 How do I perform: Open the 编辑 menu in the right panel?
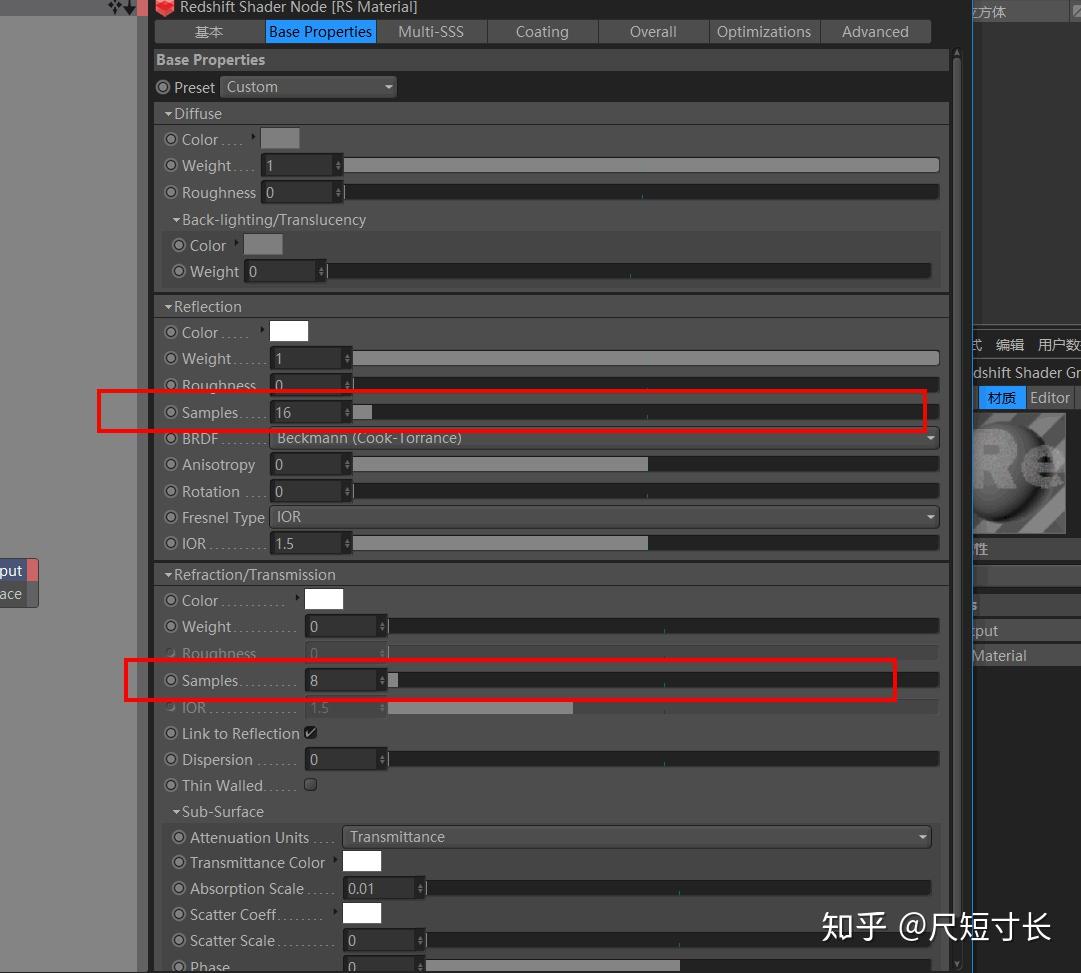1010,343
